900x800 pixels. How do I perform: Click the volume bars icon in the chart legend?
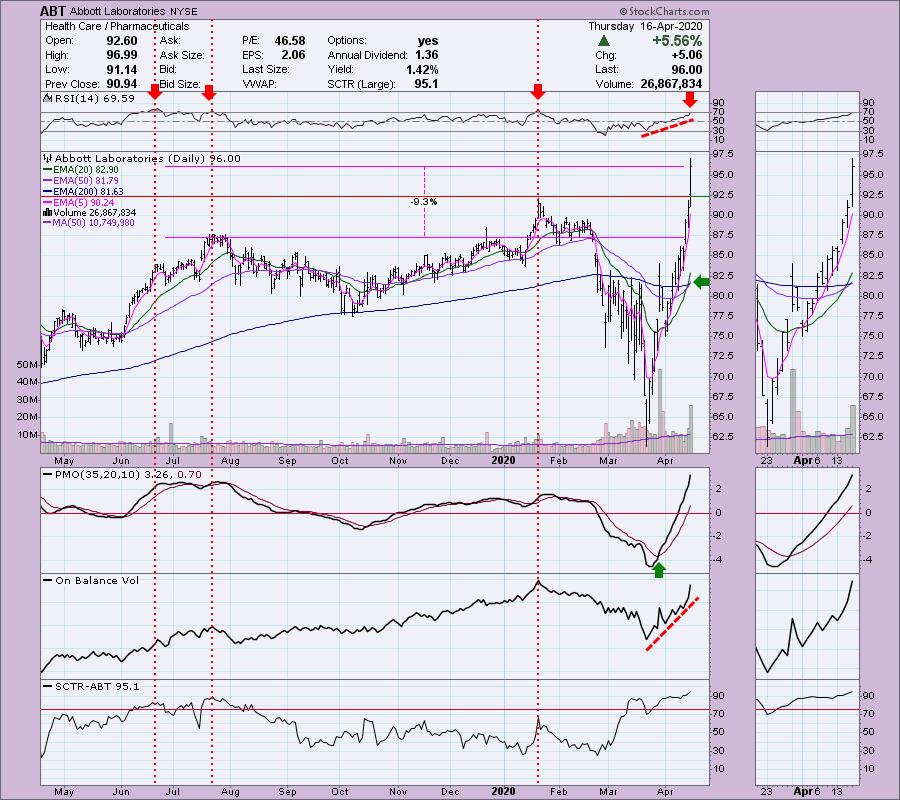click(47, 212)
